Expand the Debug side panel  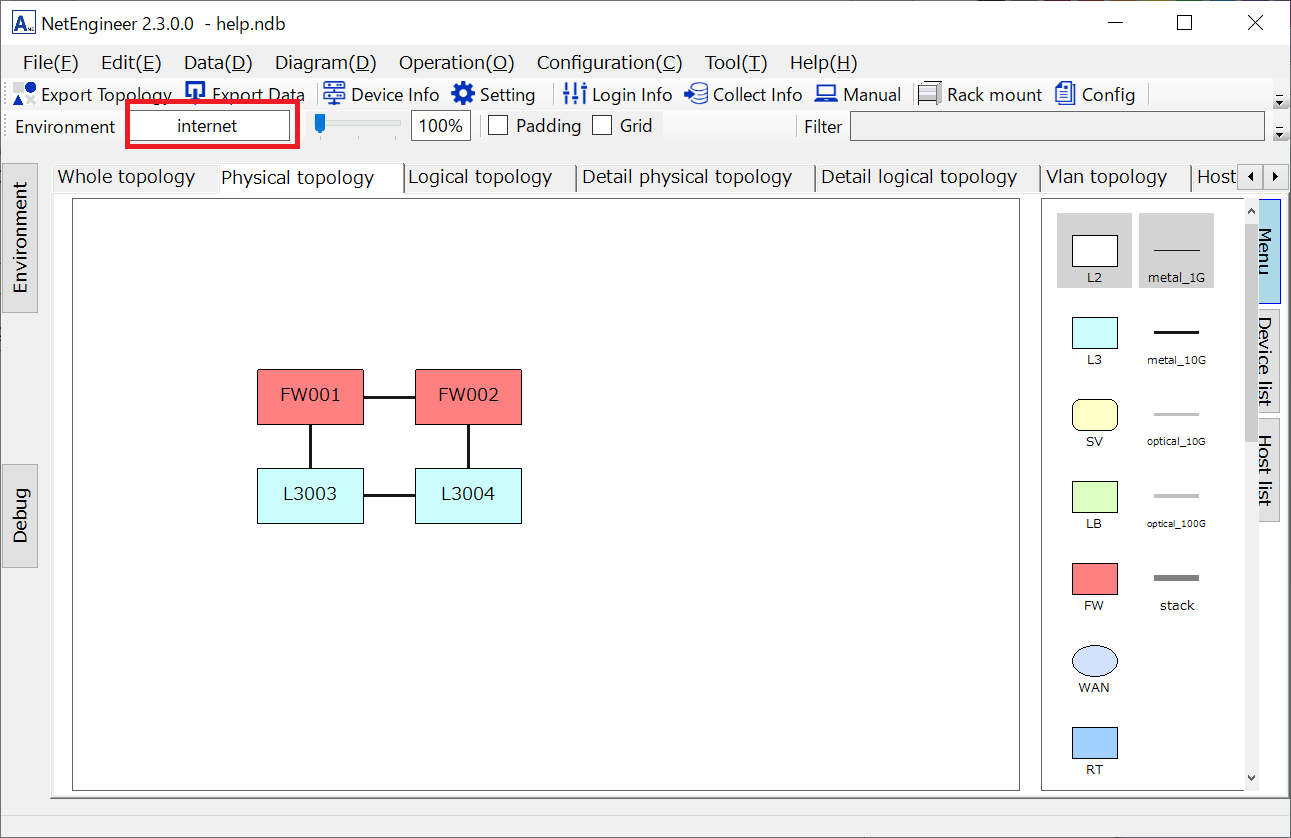pos(20,515)
